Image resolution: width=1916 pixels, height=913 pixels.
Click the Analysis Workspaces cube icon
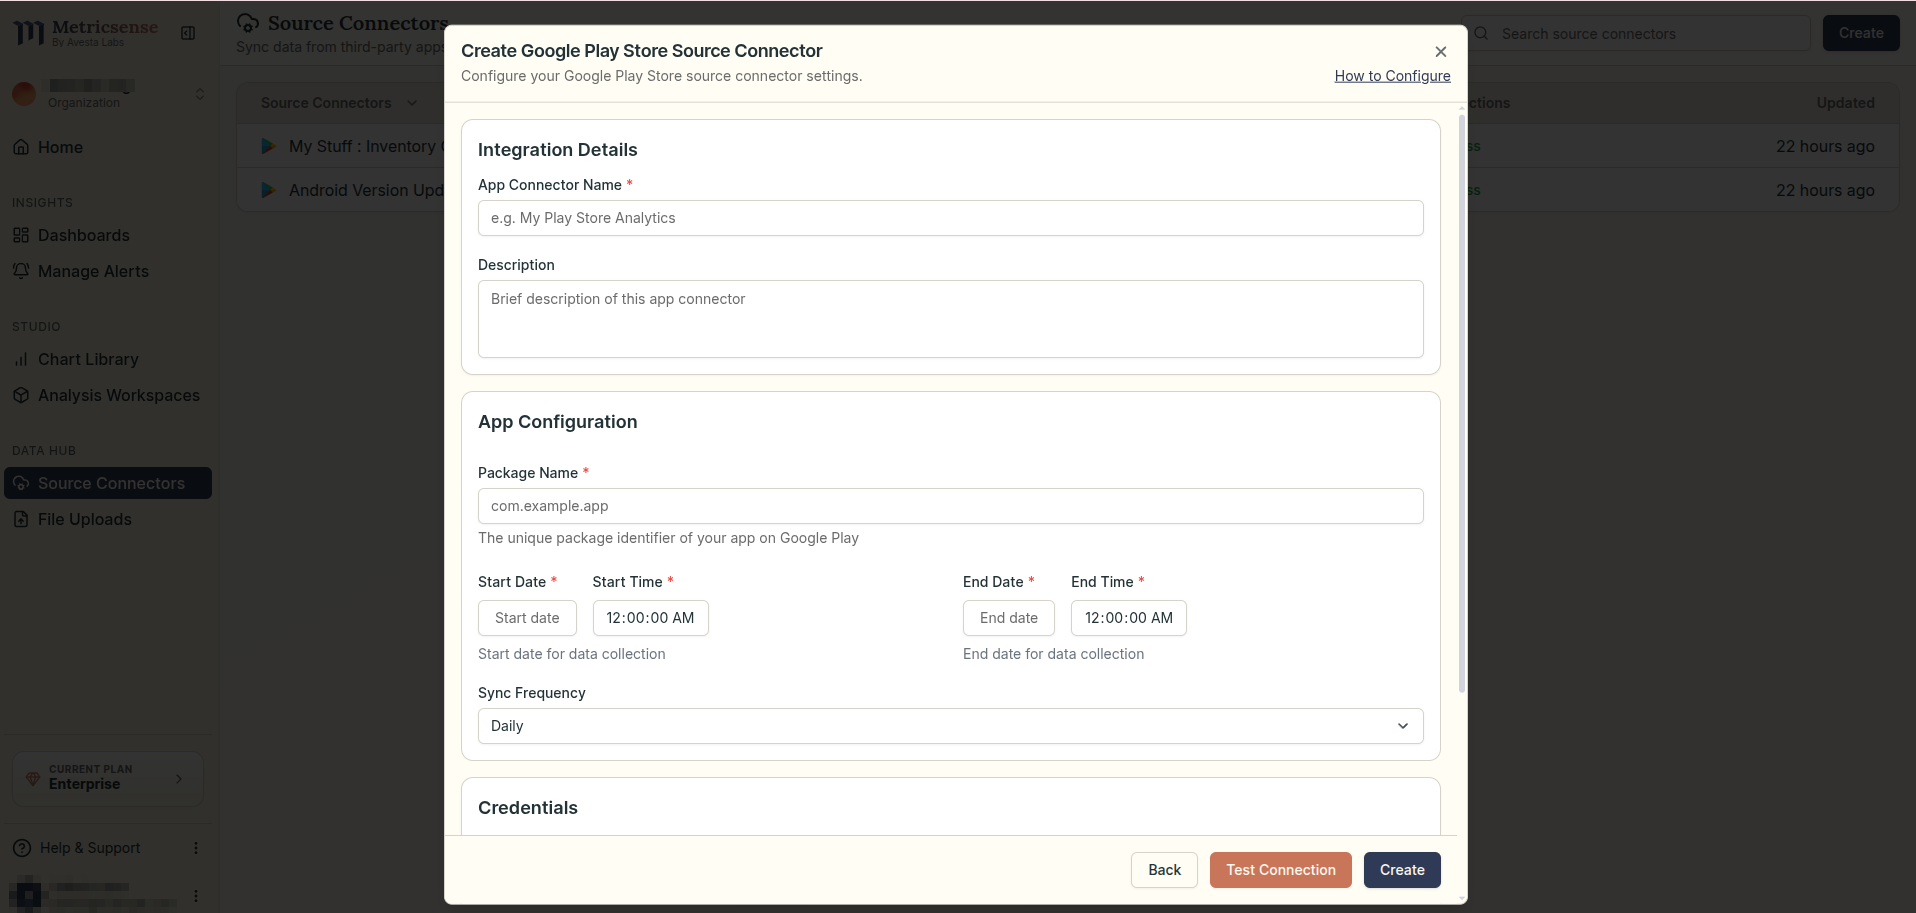(x=21, y=395)
